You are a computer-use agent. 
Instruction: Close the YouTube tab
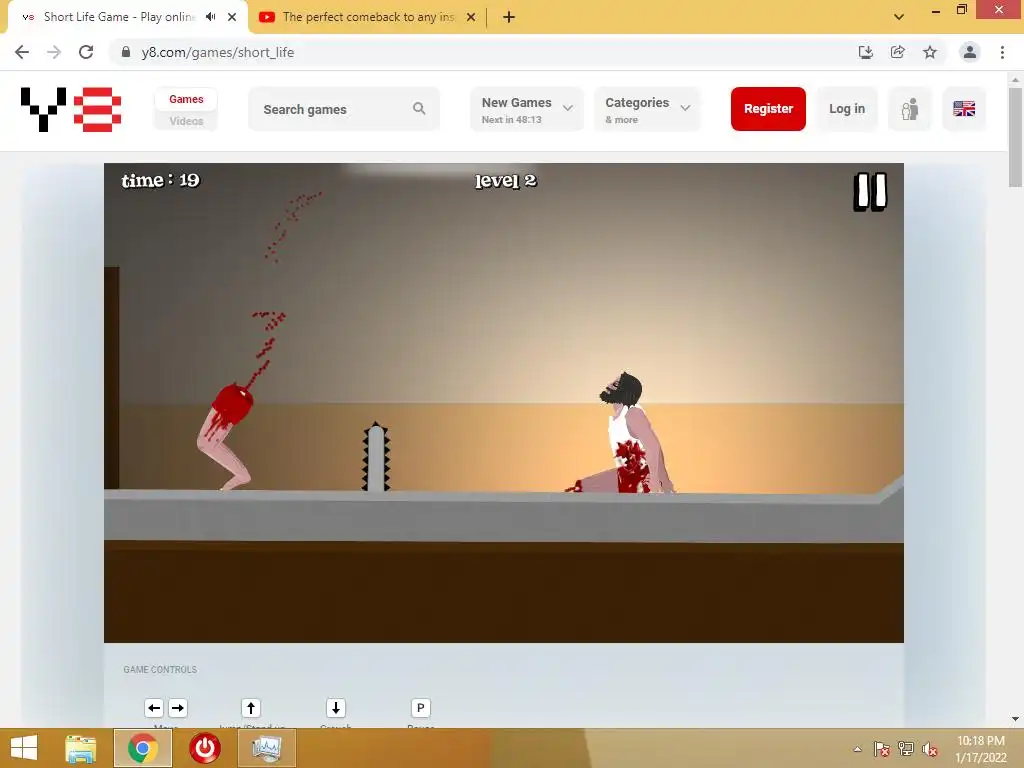coord(471,17)
